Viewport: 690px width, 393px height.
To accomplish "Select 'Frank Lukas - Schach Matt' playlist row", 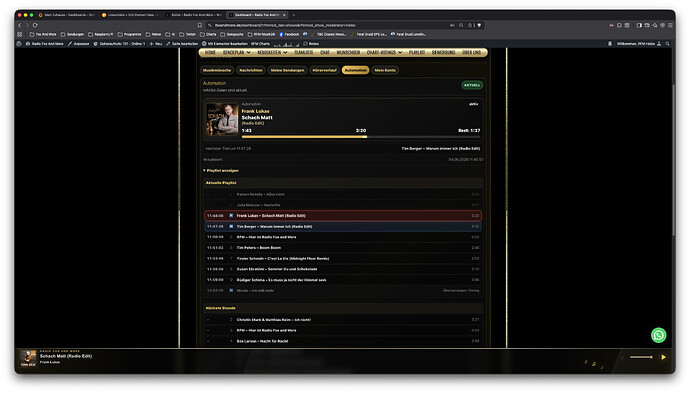I will (x=343, y=216).
